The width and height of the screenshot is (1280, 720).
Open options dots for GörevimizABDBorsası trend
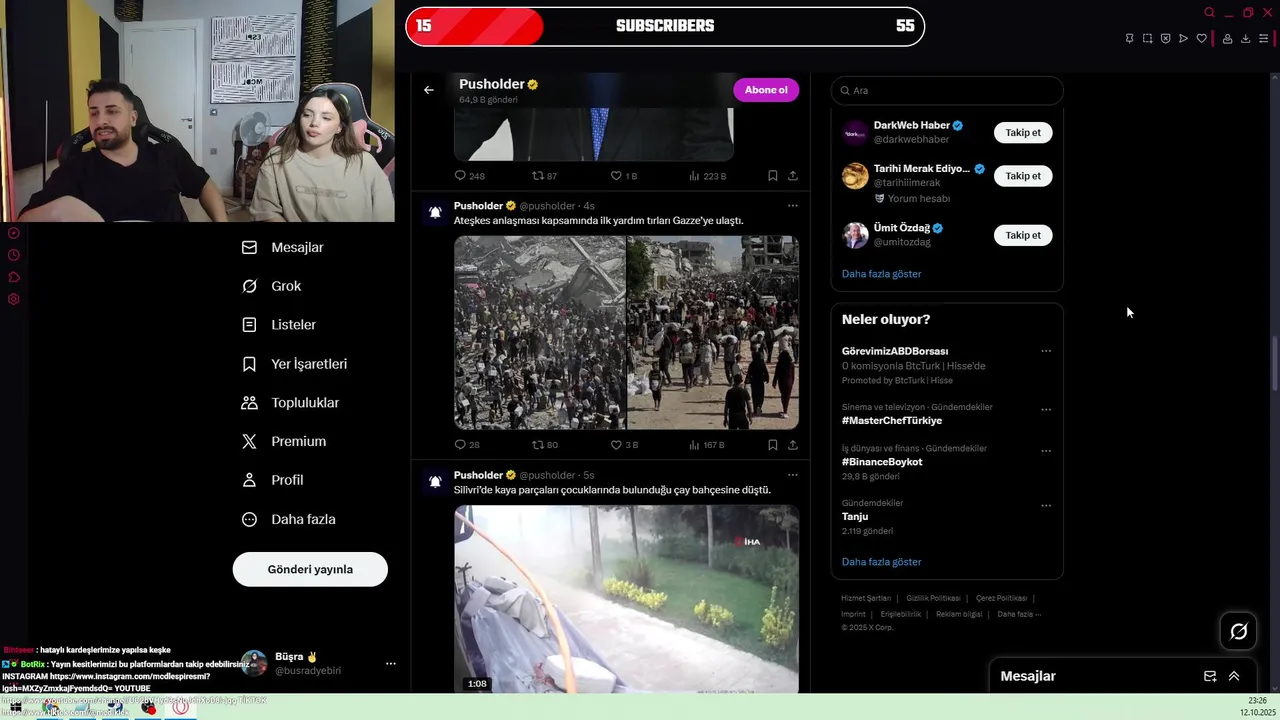[x=1046, y=351]
